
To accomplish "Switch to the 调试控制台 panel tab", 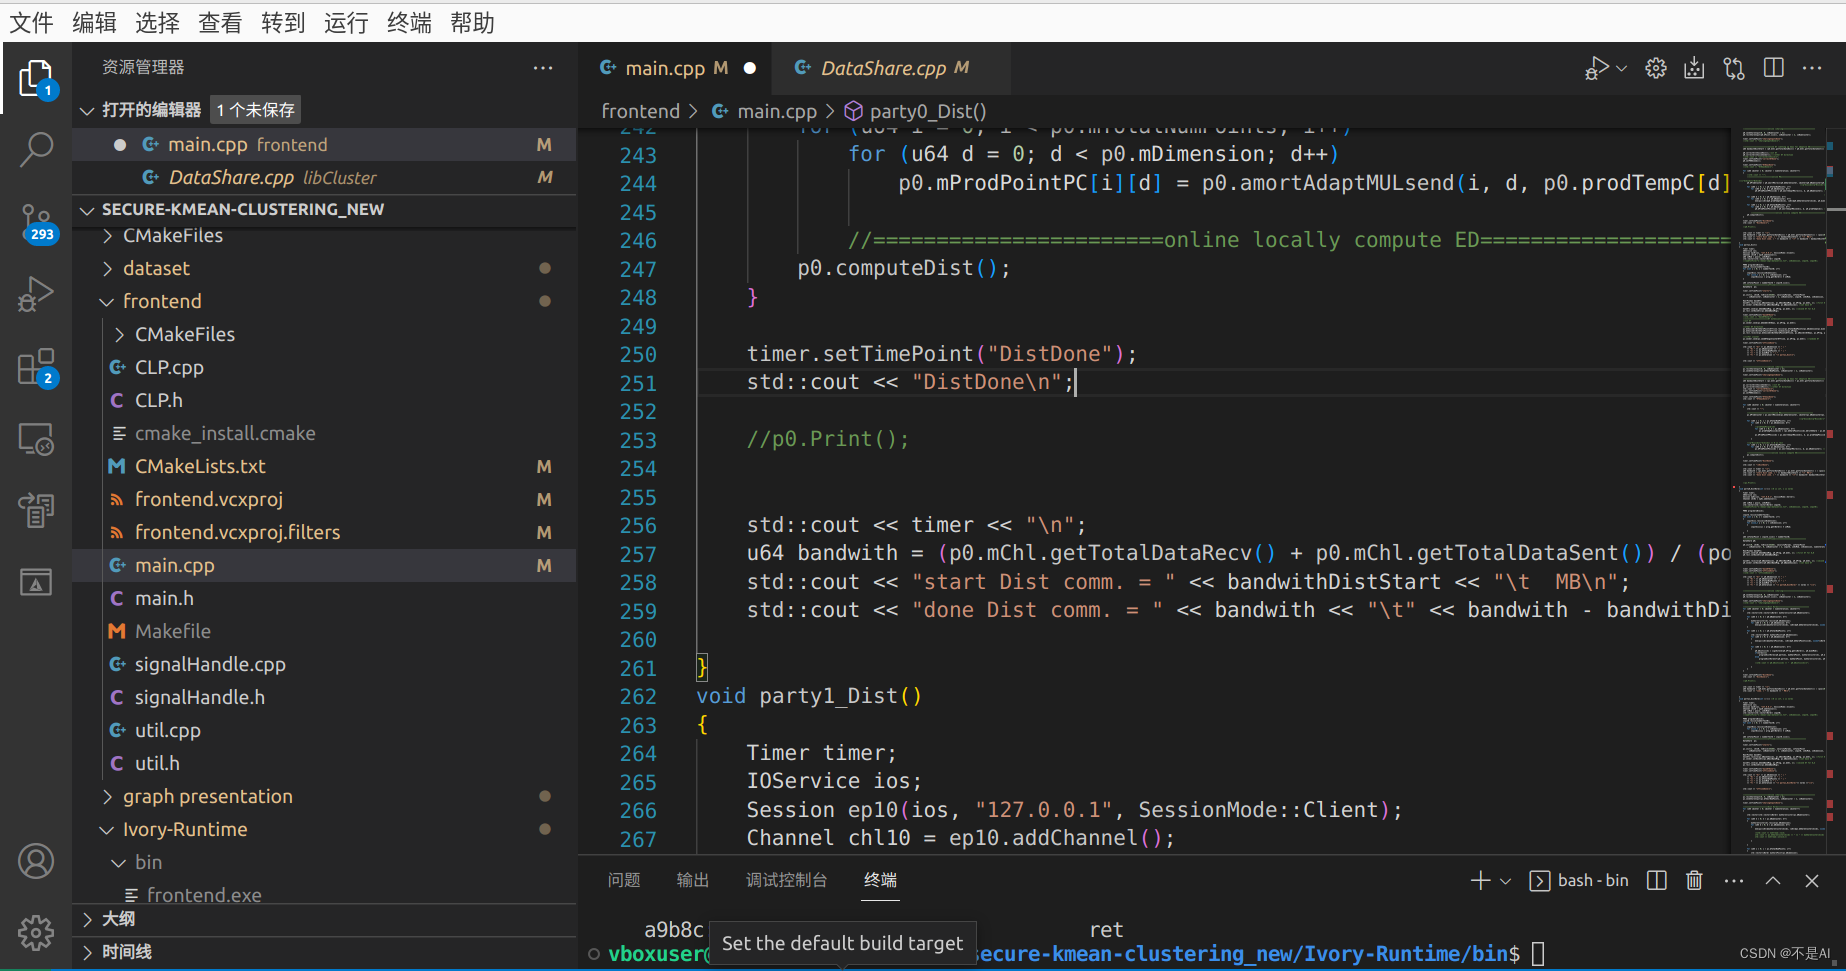I will tap(786, 880).
